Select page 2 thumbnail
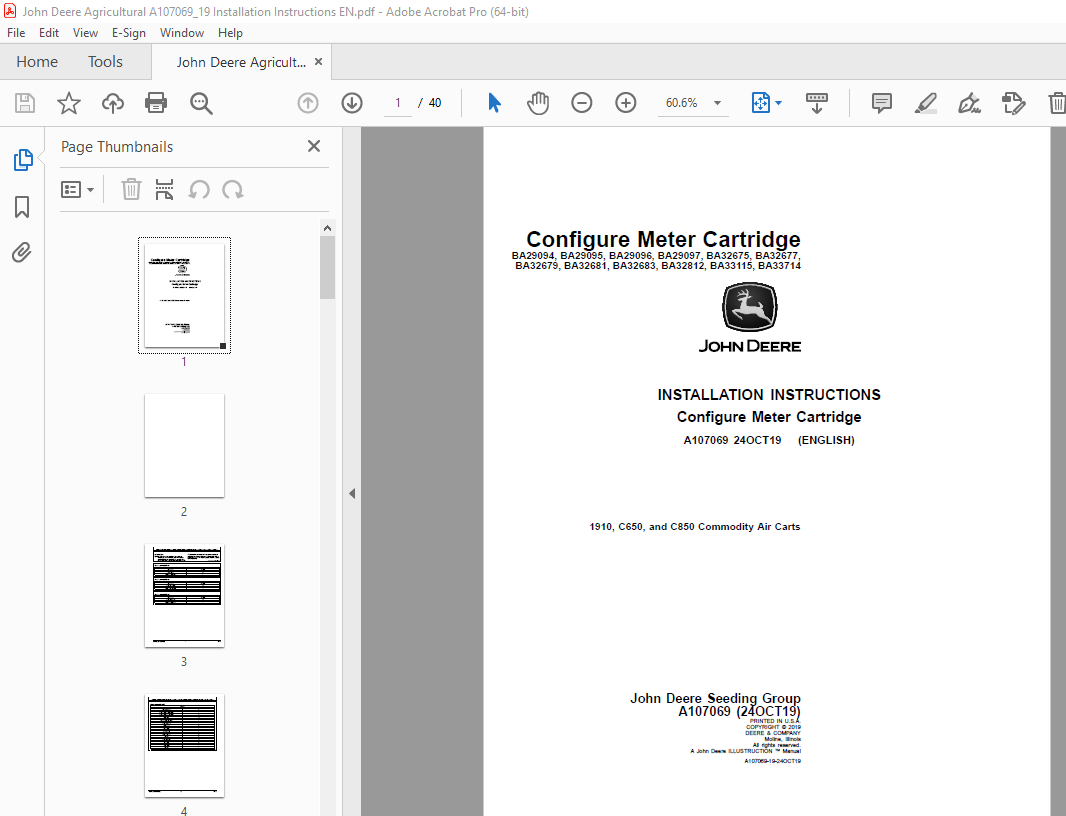Viewport: 1066px width, 816px height. coord(184,445)
